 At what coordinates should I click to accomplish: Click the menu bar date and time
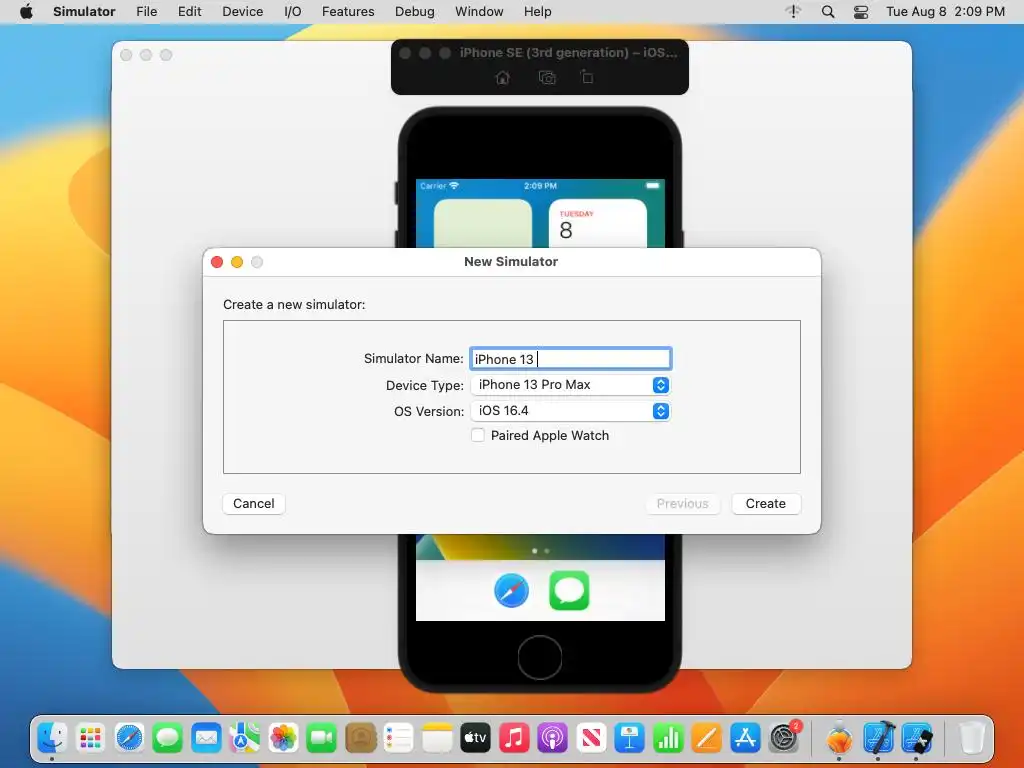945,12
